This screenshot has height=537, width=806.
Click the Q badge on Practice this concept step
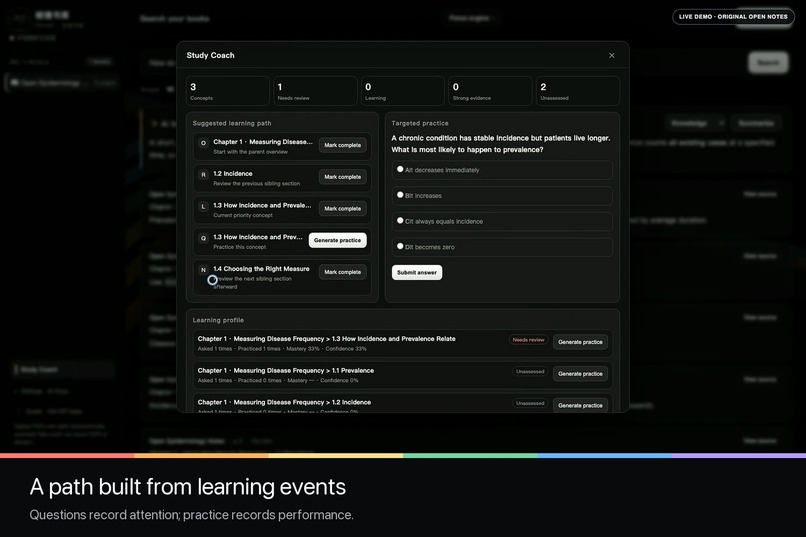point(203,238)
